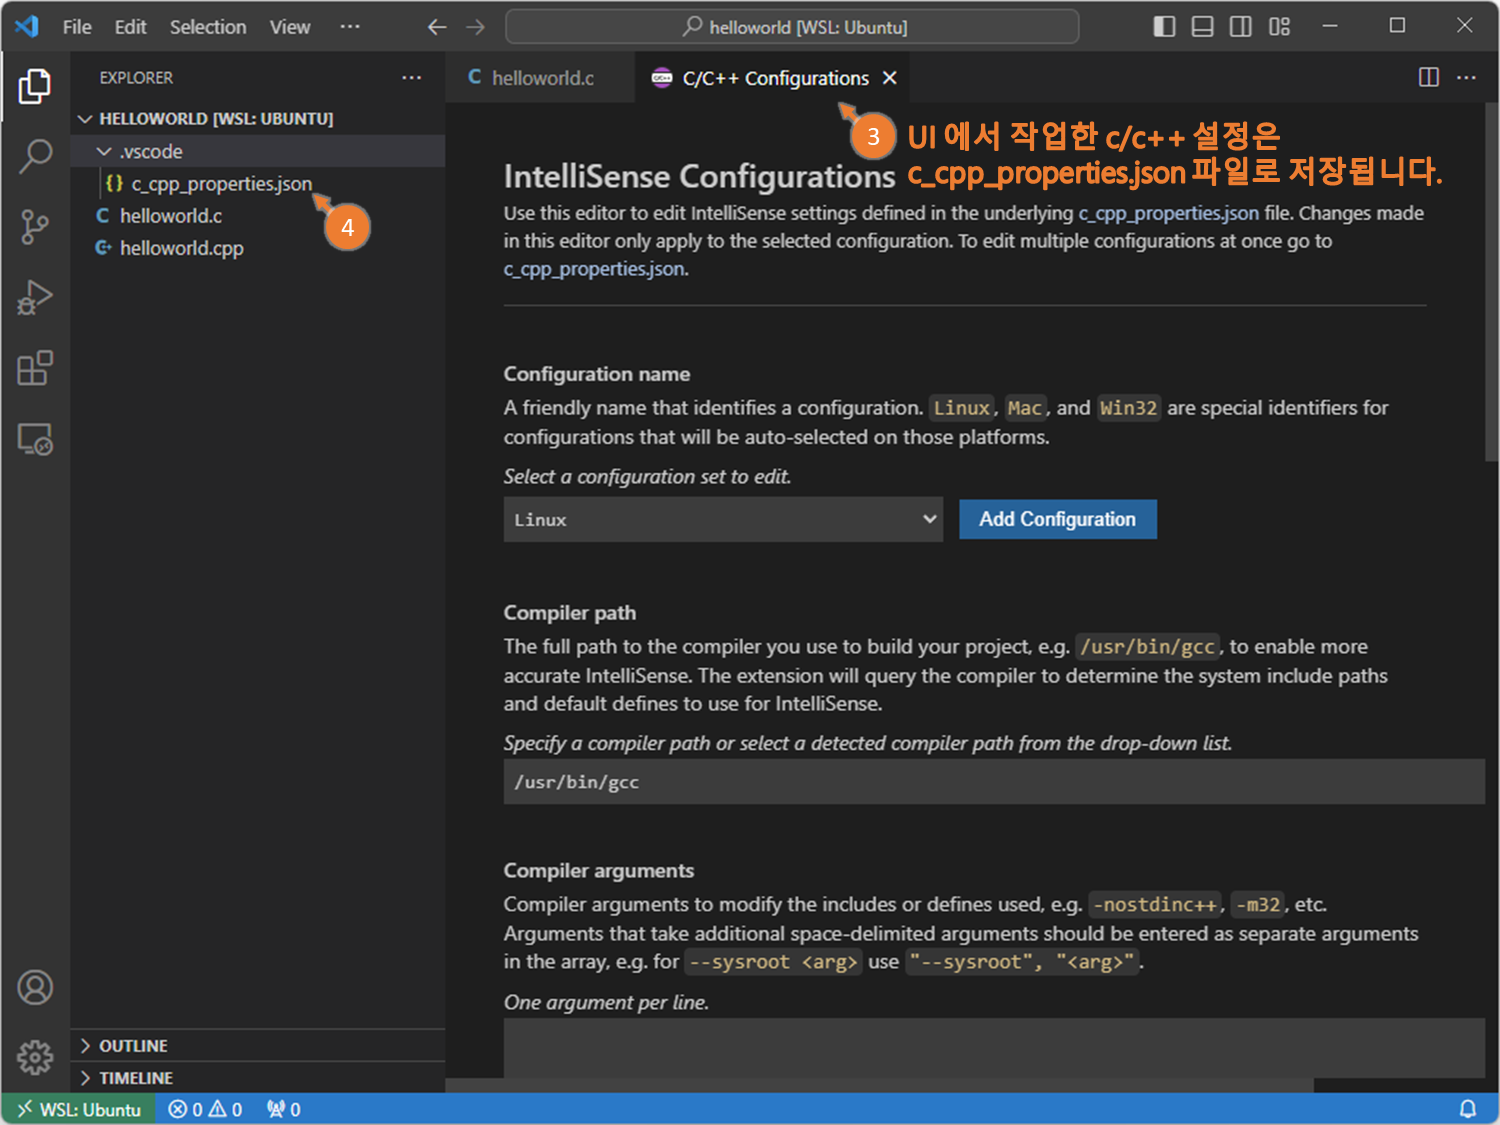The image size is (1500, 1125).
Task: Open the Accounts menu icon
Action: (x=35, y=987)
